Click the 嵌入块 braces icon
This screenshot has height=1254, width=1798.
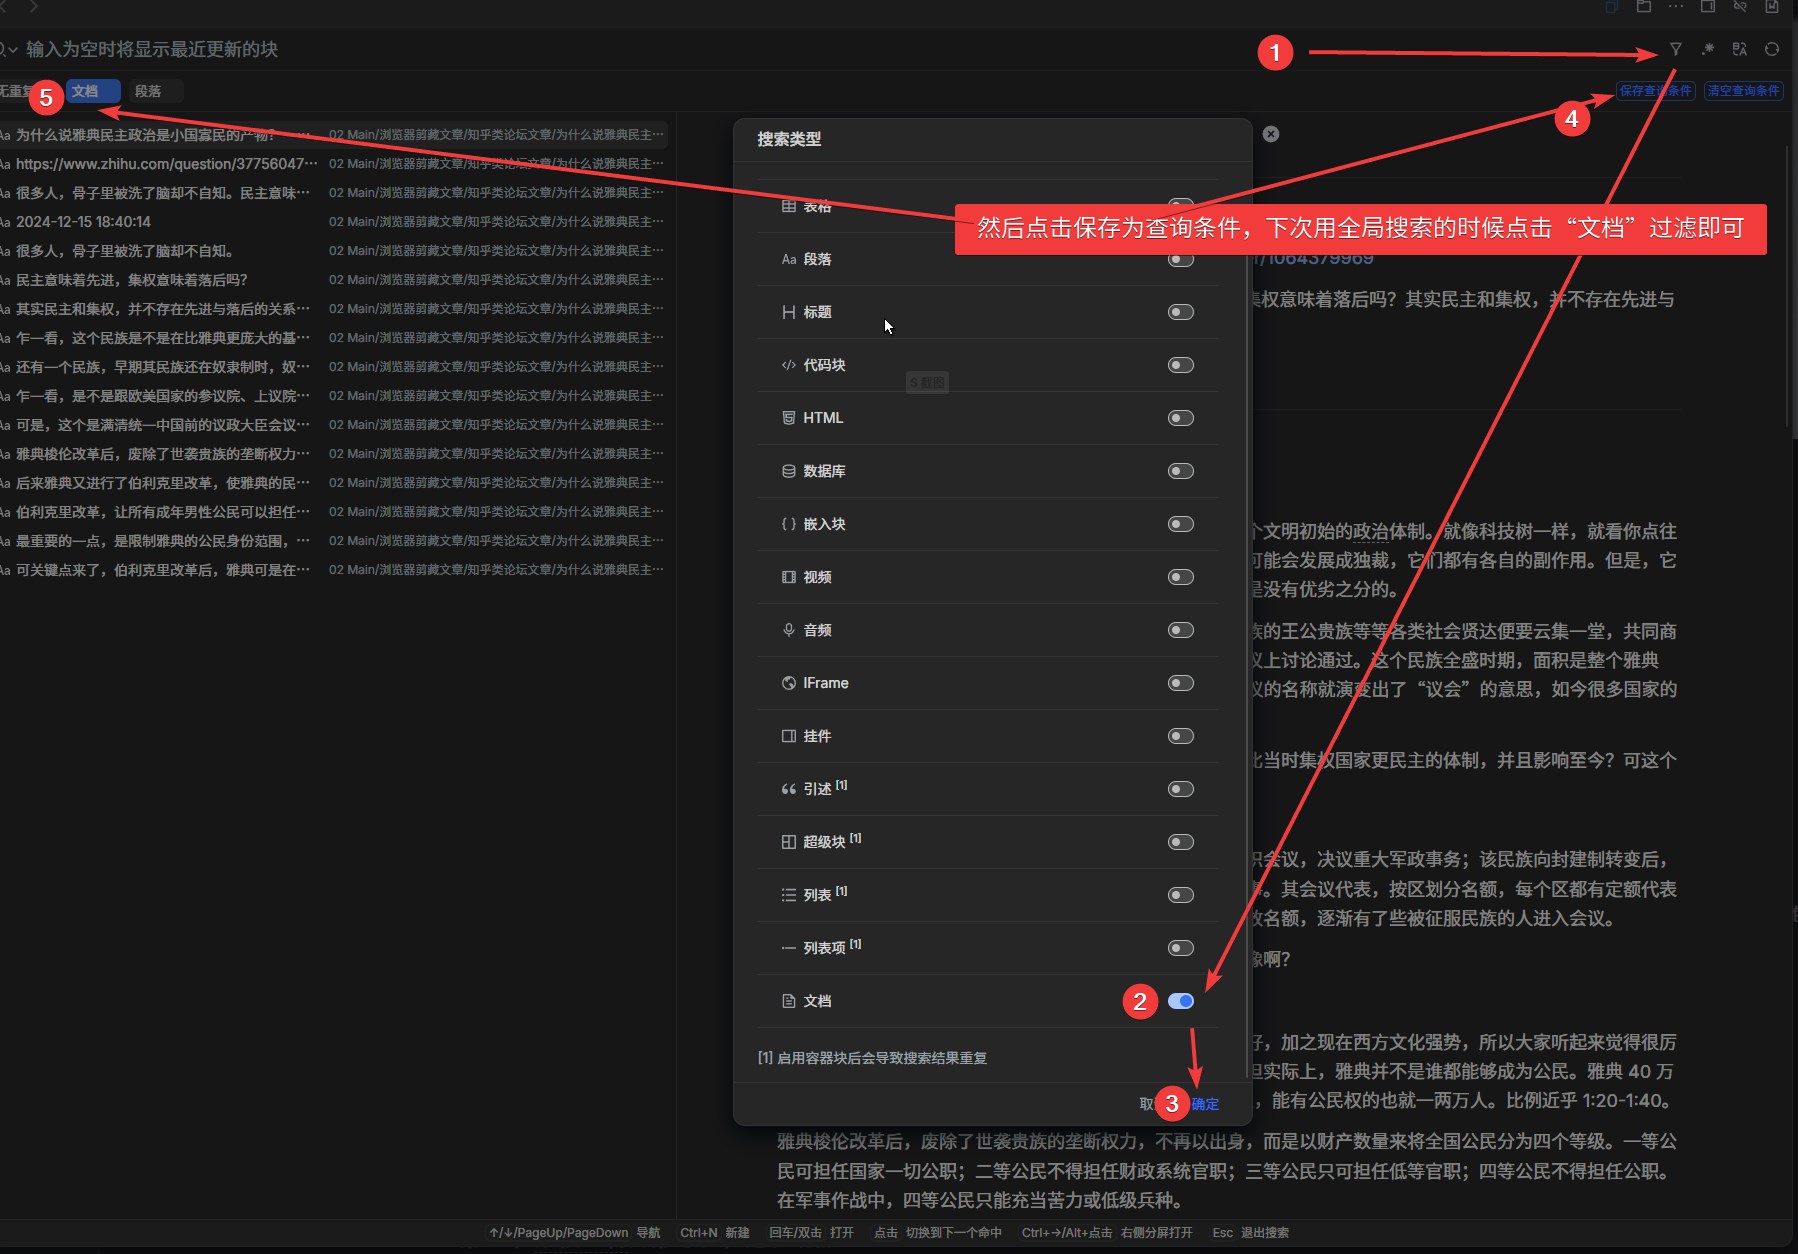(x=789, y=524)
